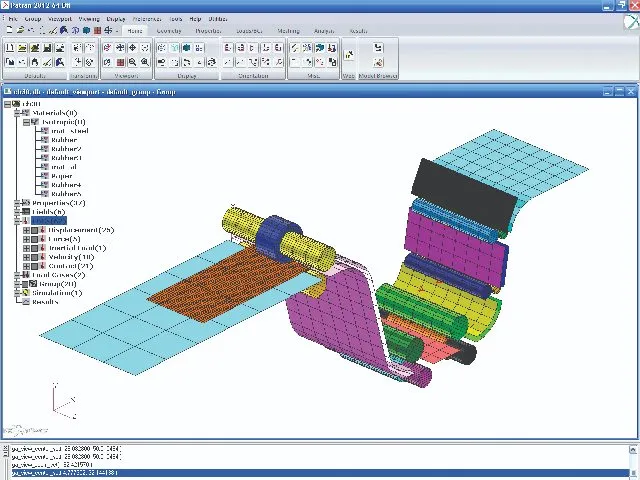Collapse the Isotropic materials tree node
Image resolution: width=640 pixels, height=480 pixels.
click(x=25, y=122)
